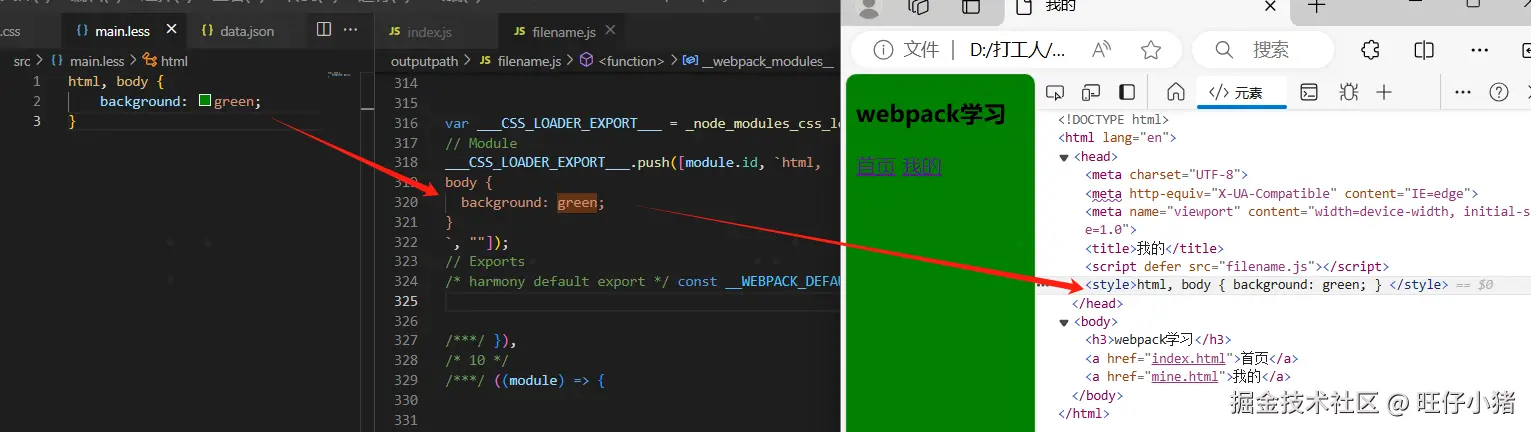The width and height of the screenshot is (1531, 432).
Task: Select the h3 webpack学习 DOM node
Action: tap(1158, 340)
